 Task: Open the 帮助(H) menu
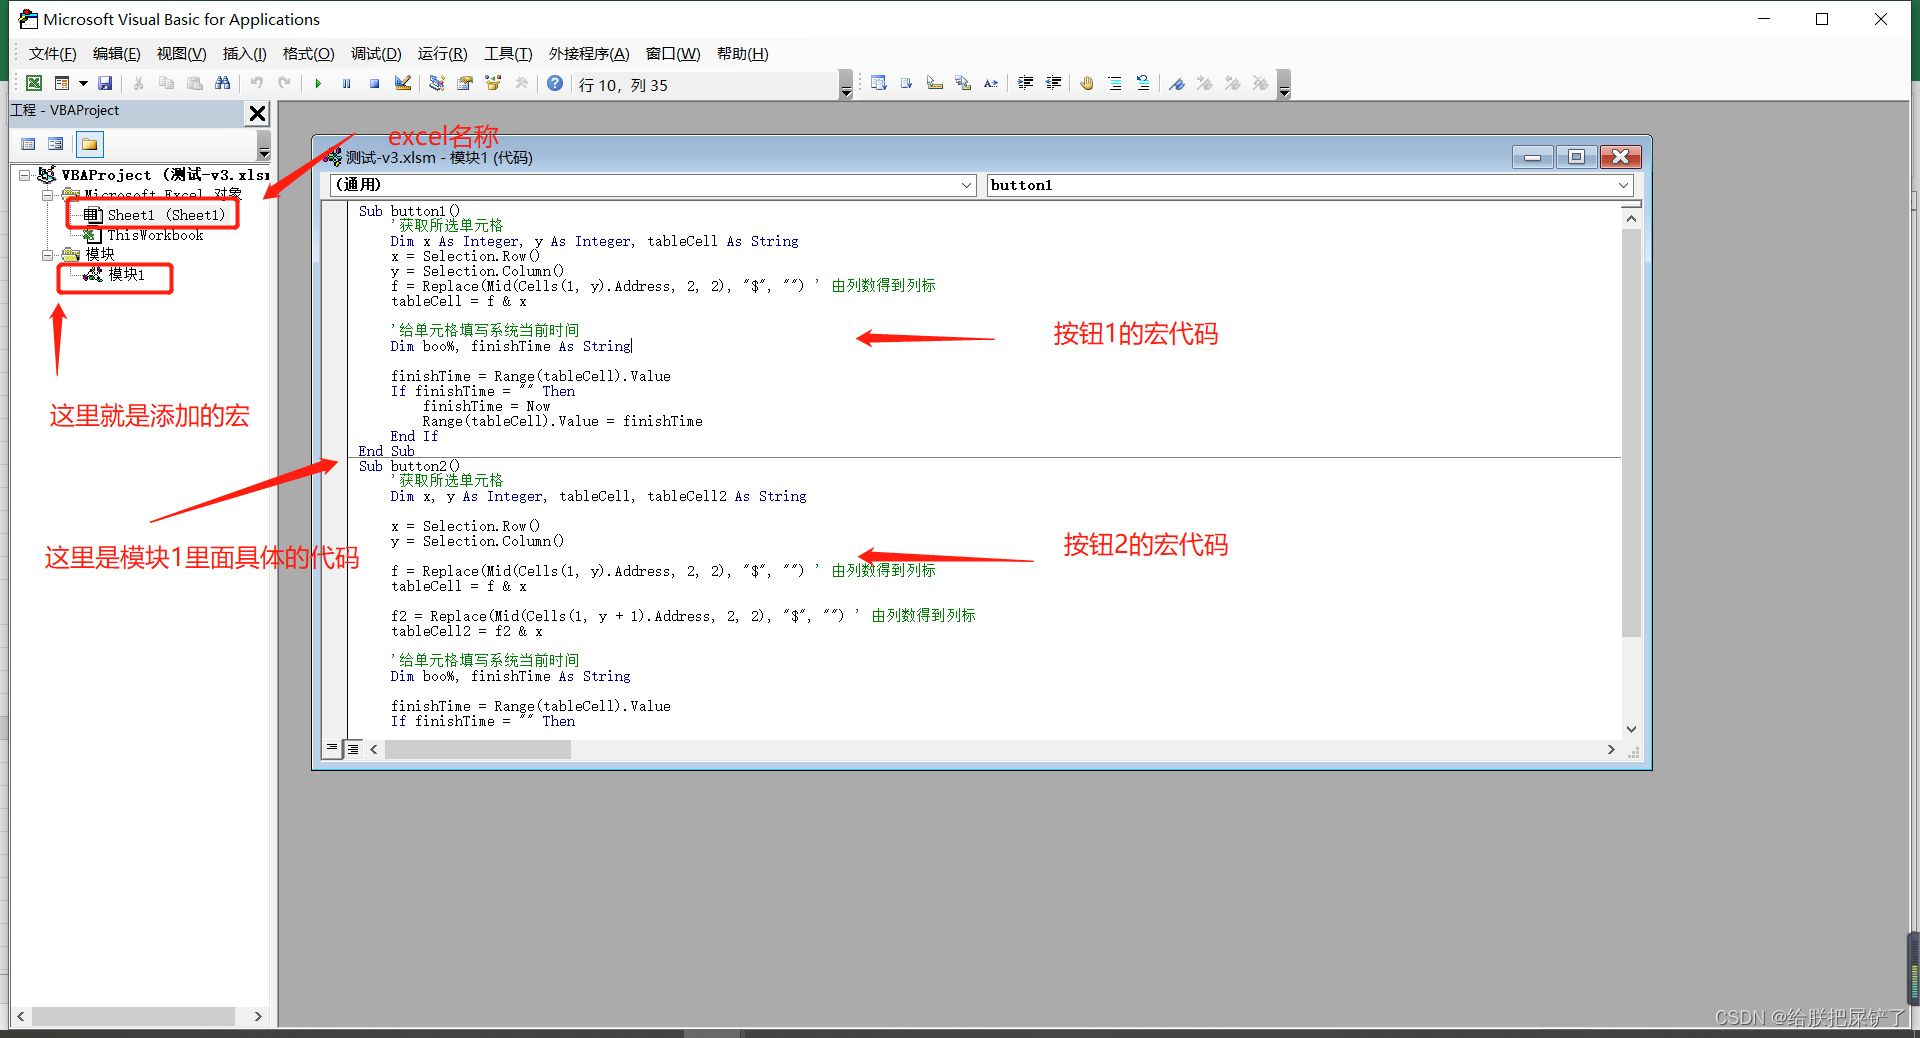pos(743,54)
